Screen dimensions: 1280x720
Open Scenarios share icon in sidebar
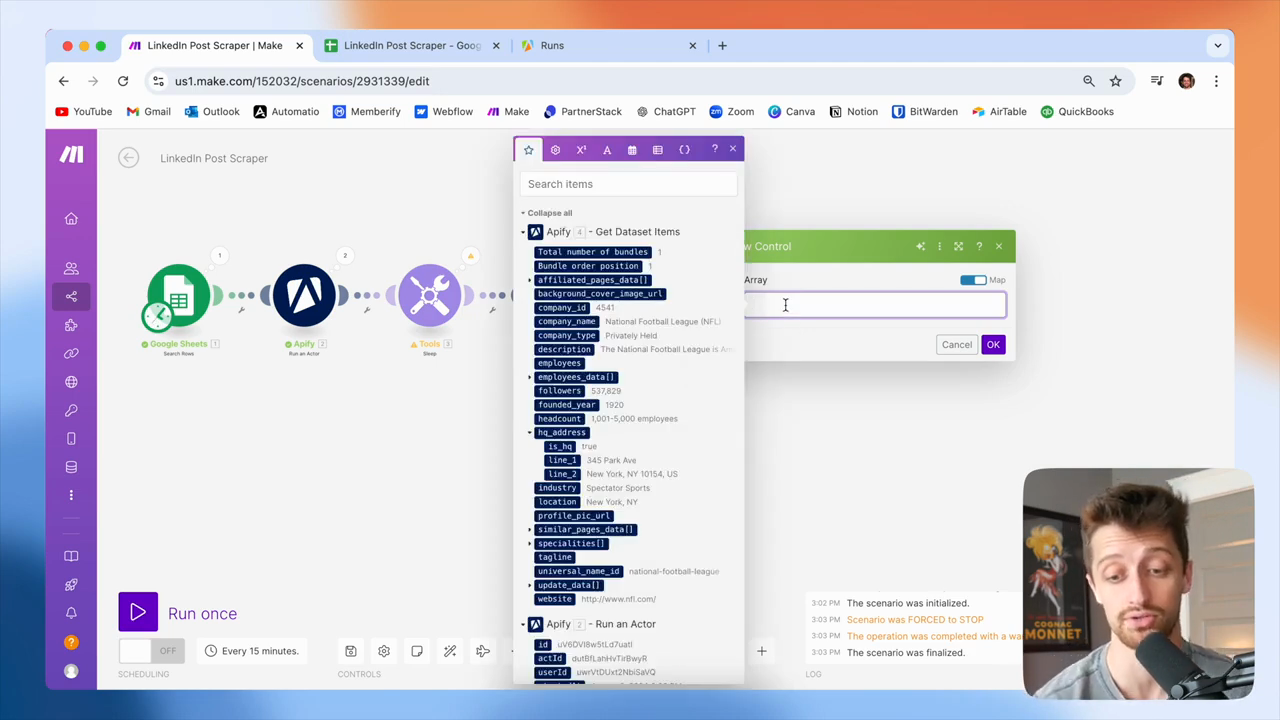[71, 296]
